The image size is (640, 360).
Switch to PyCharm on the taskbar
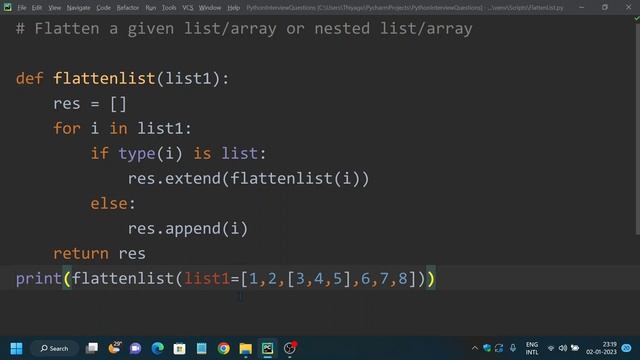click(267, 348)
